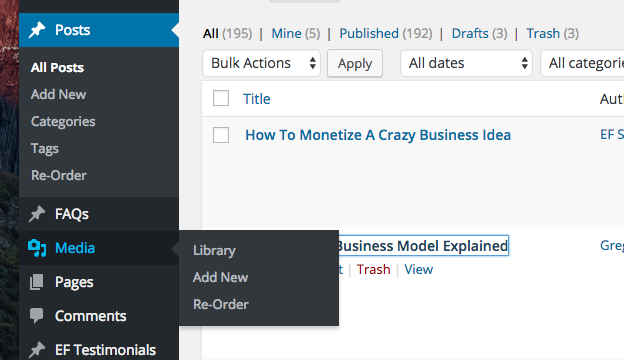Click the EF Testimonials pushpin icon
Screen dimensions: 624x360
[x=37, y=350]
